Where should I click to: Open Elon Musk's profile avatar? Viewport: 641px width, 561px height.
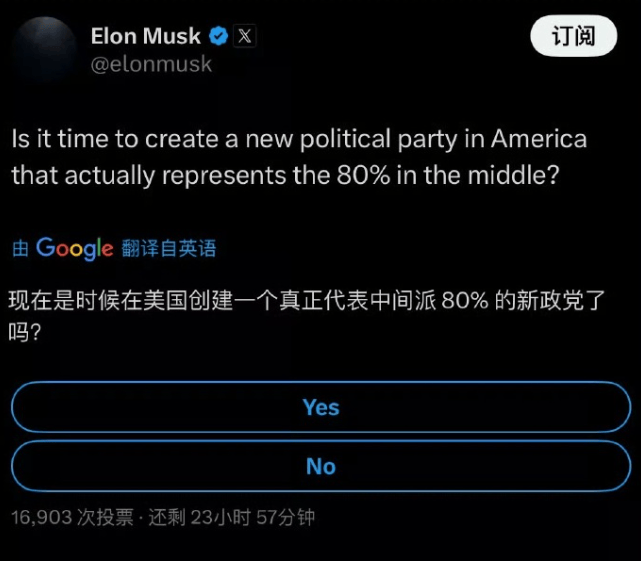point(45,50)
